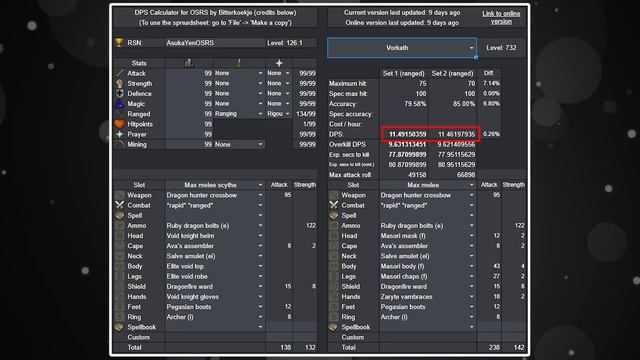Select the Level: 732 cell
Screen dimensions: 640x360
501,48
